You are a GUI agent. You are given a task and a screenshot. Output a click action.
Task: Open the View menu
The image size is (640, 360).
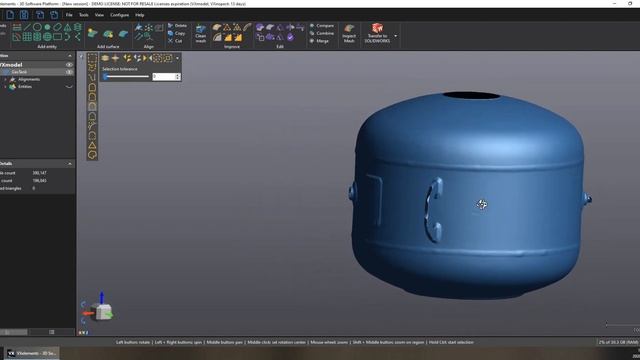[x=99, y=15]
